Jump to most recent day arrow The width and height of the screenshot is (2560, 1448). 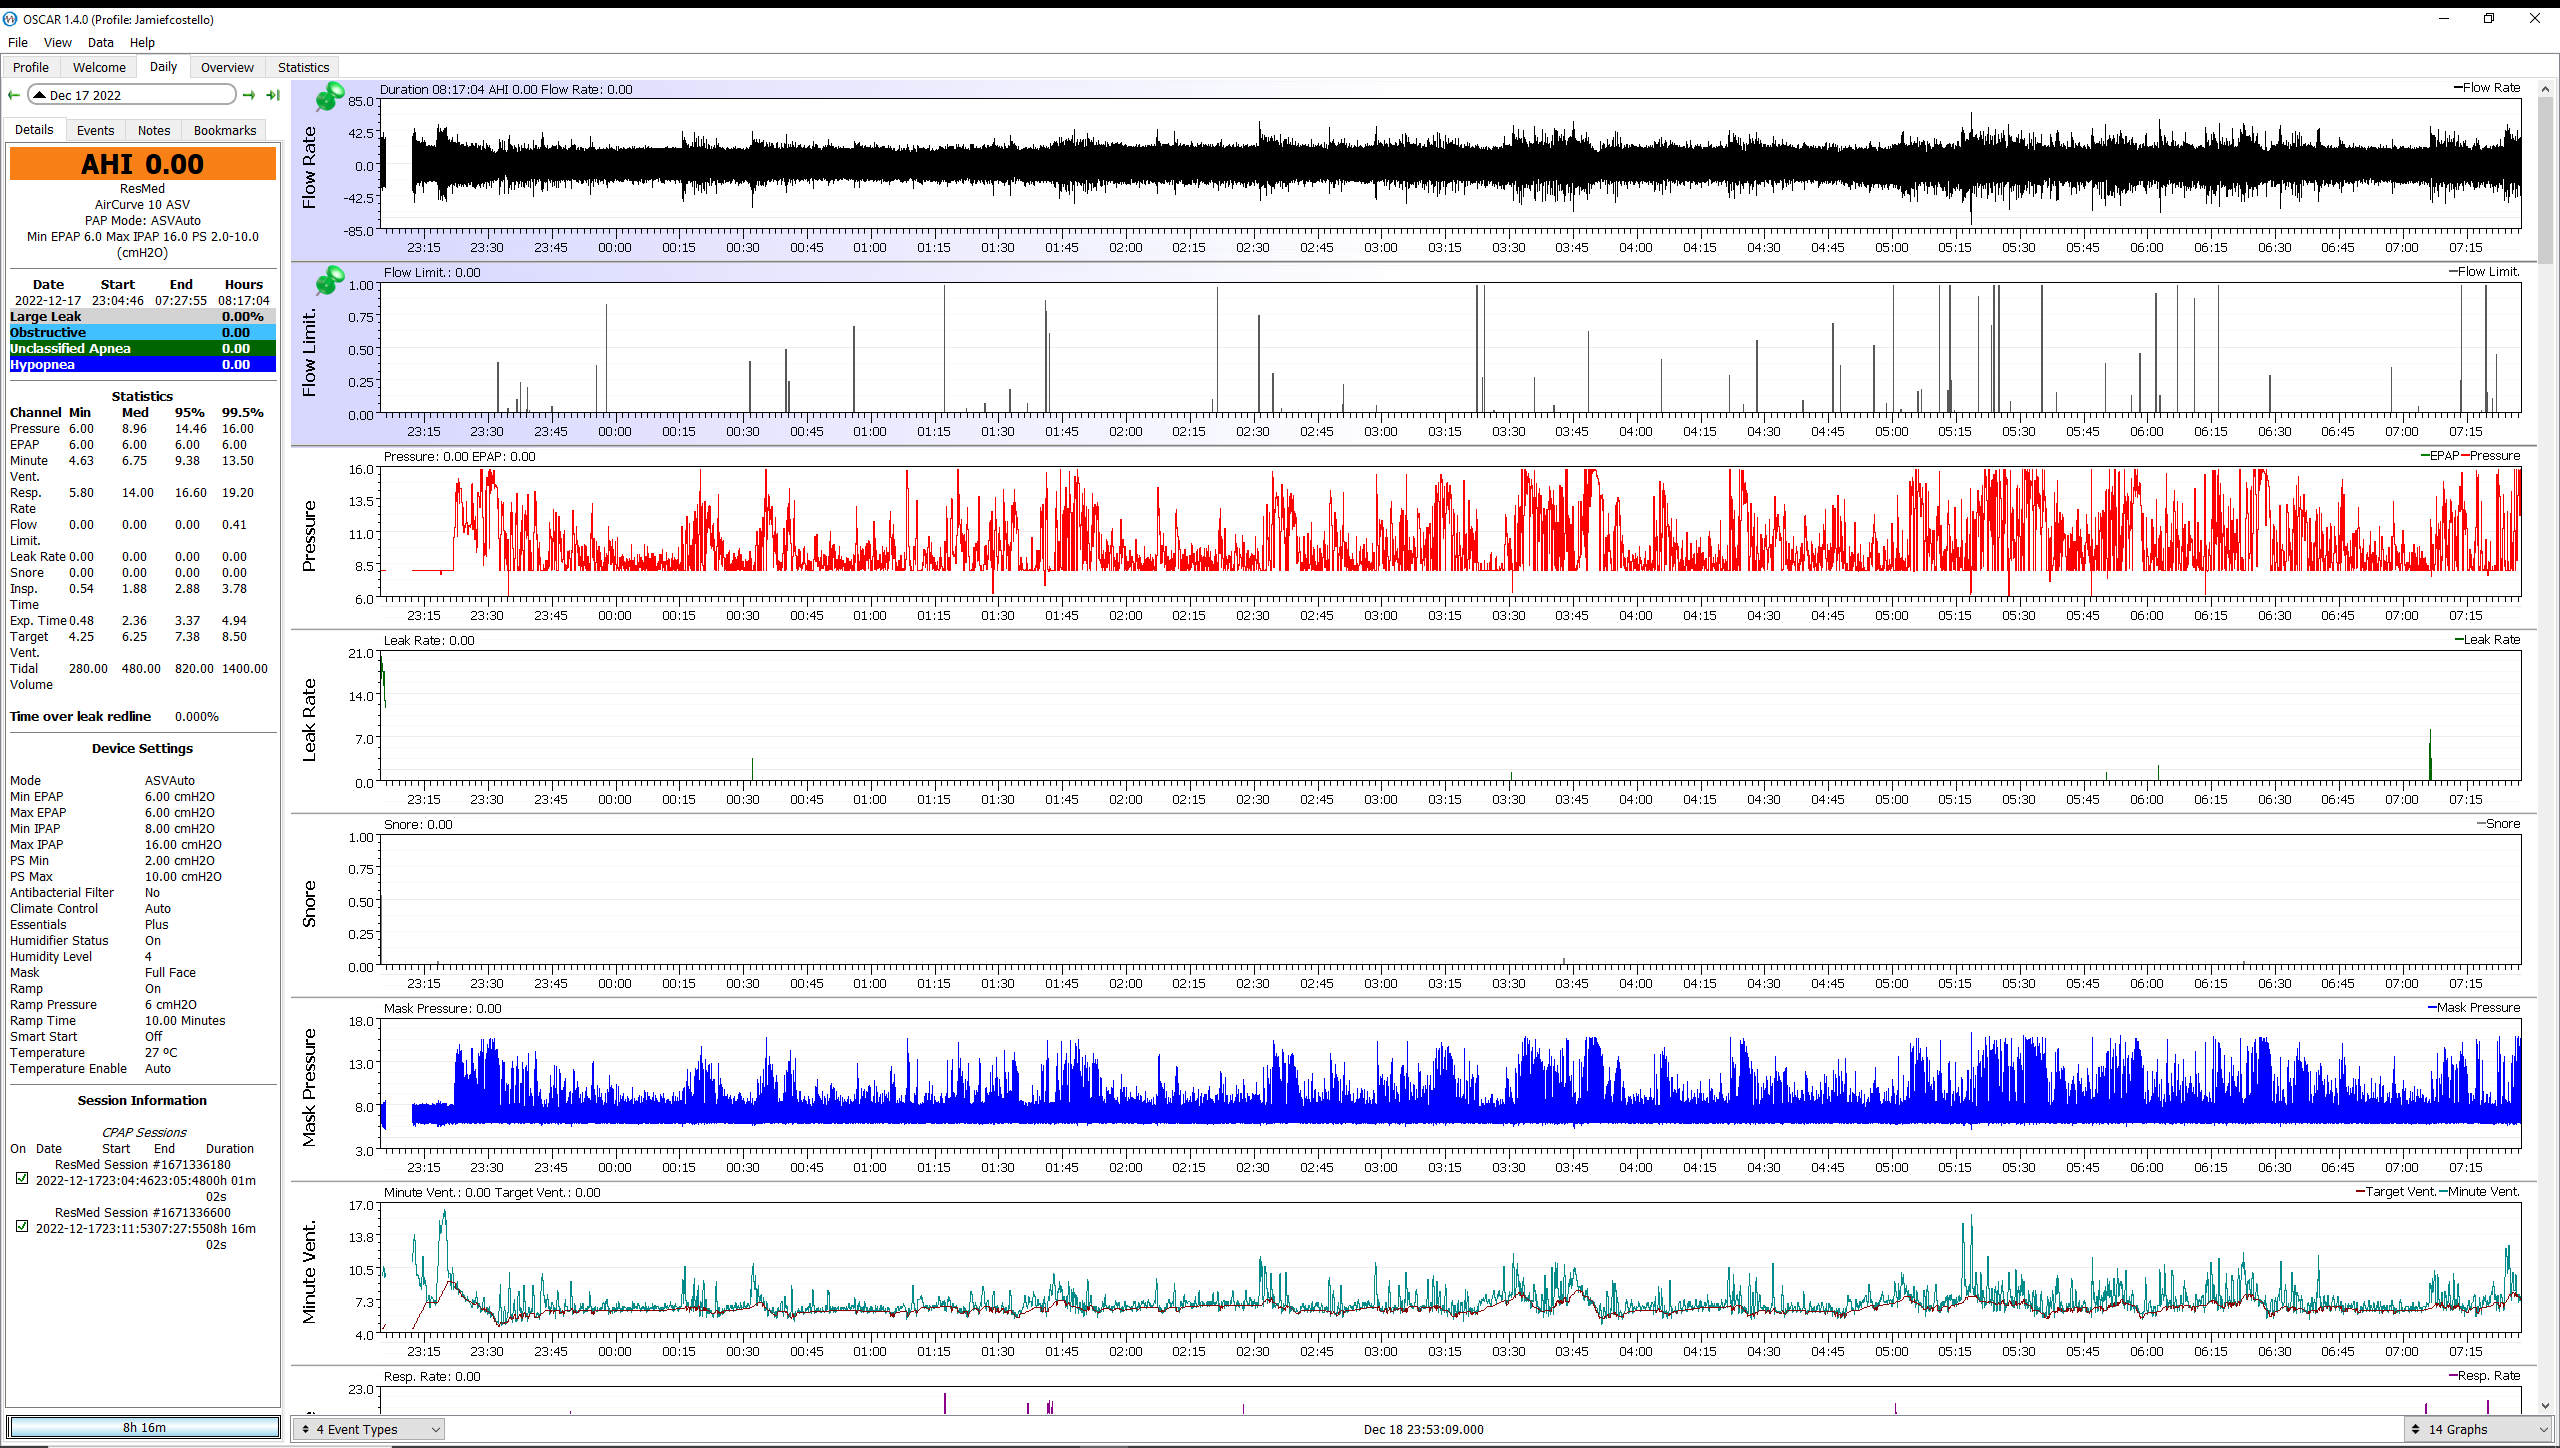(273, 95)
